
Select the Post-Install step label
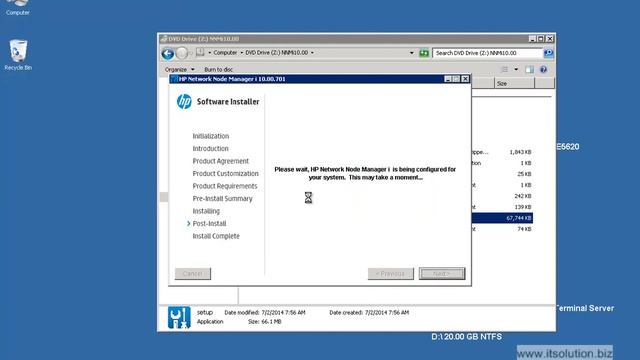click(209, 224)
